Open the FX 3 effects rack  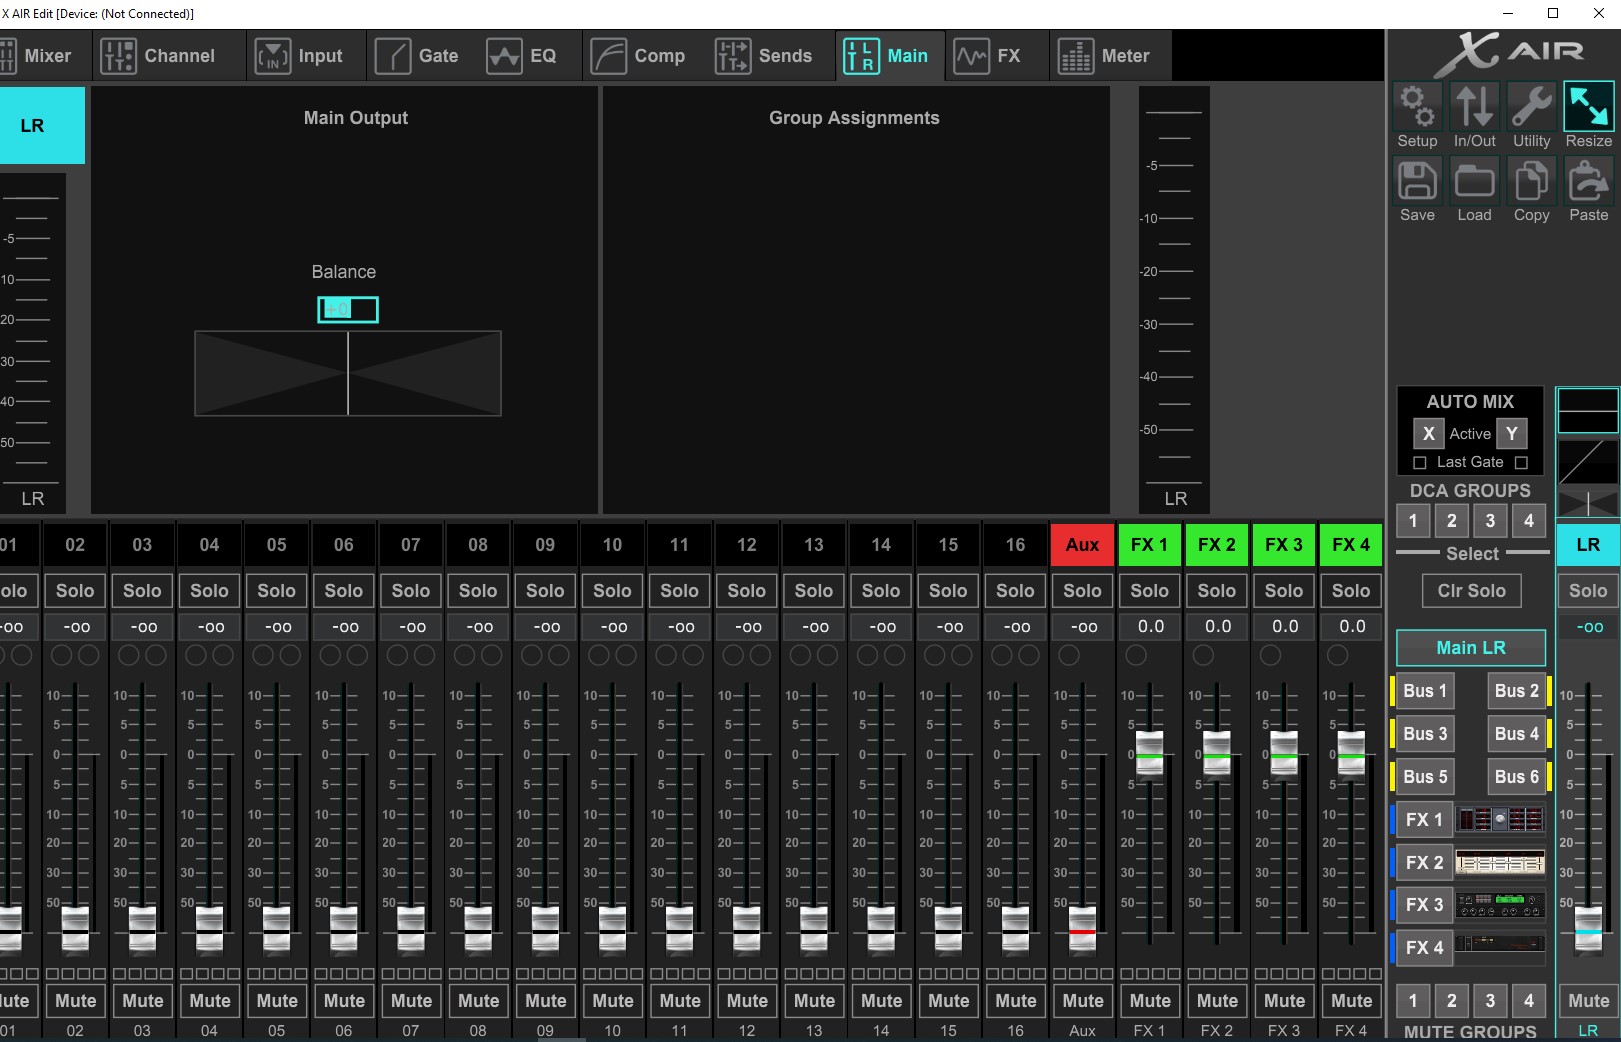1500,905
